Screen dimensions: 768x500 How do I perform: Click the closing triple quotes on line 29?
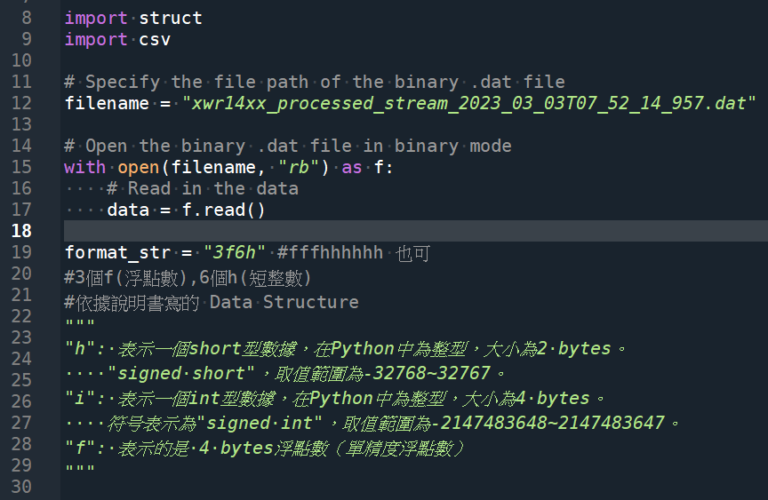click(80, 469)
